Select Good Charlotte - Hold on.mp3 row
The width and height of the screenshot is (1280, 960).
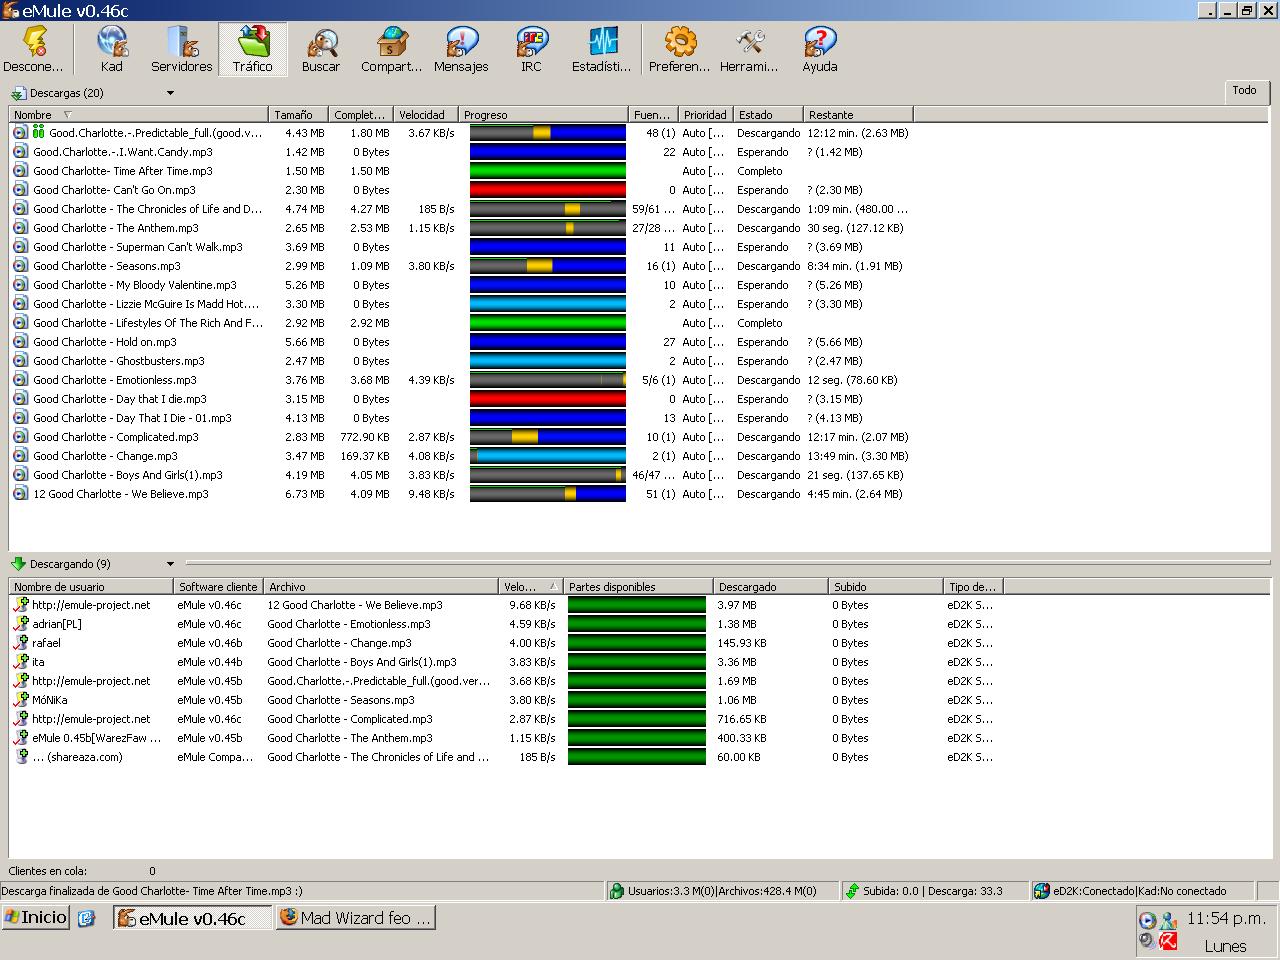460,342
